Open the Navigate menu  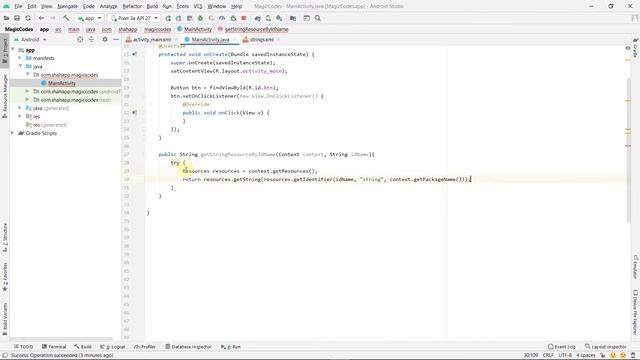tap(67, 6)
